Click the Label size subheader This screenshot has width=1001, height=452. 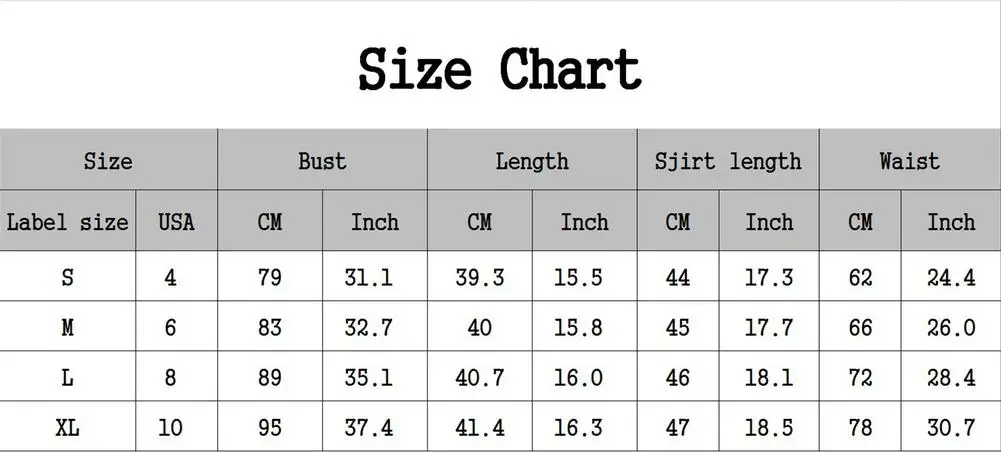68,221
